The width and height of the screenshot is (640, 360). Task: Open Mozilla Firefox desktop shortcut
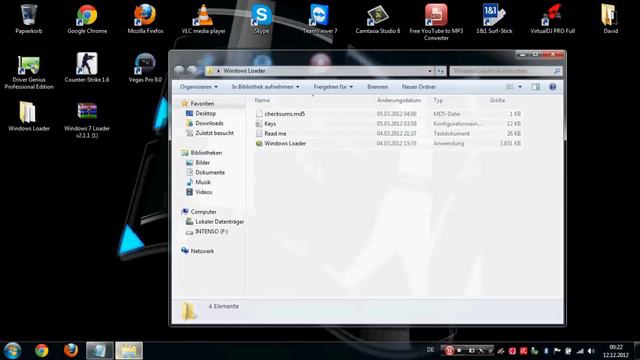[x=145, y=19]
